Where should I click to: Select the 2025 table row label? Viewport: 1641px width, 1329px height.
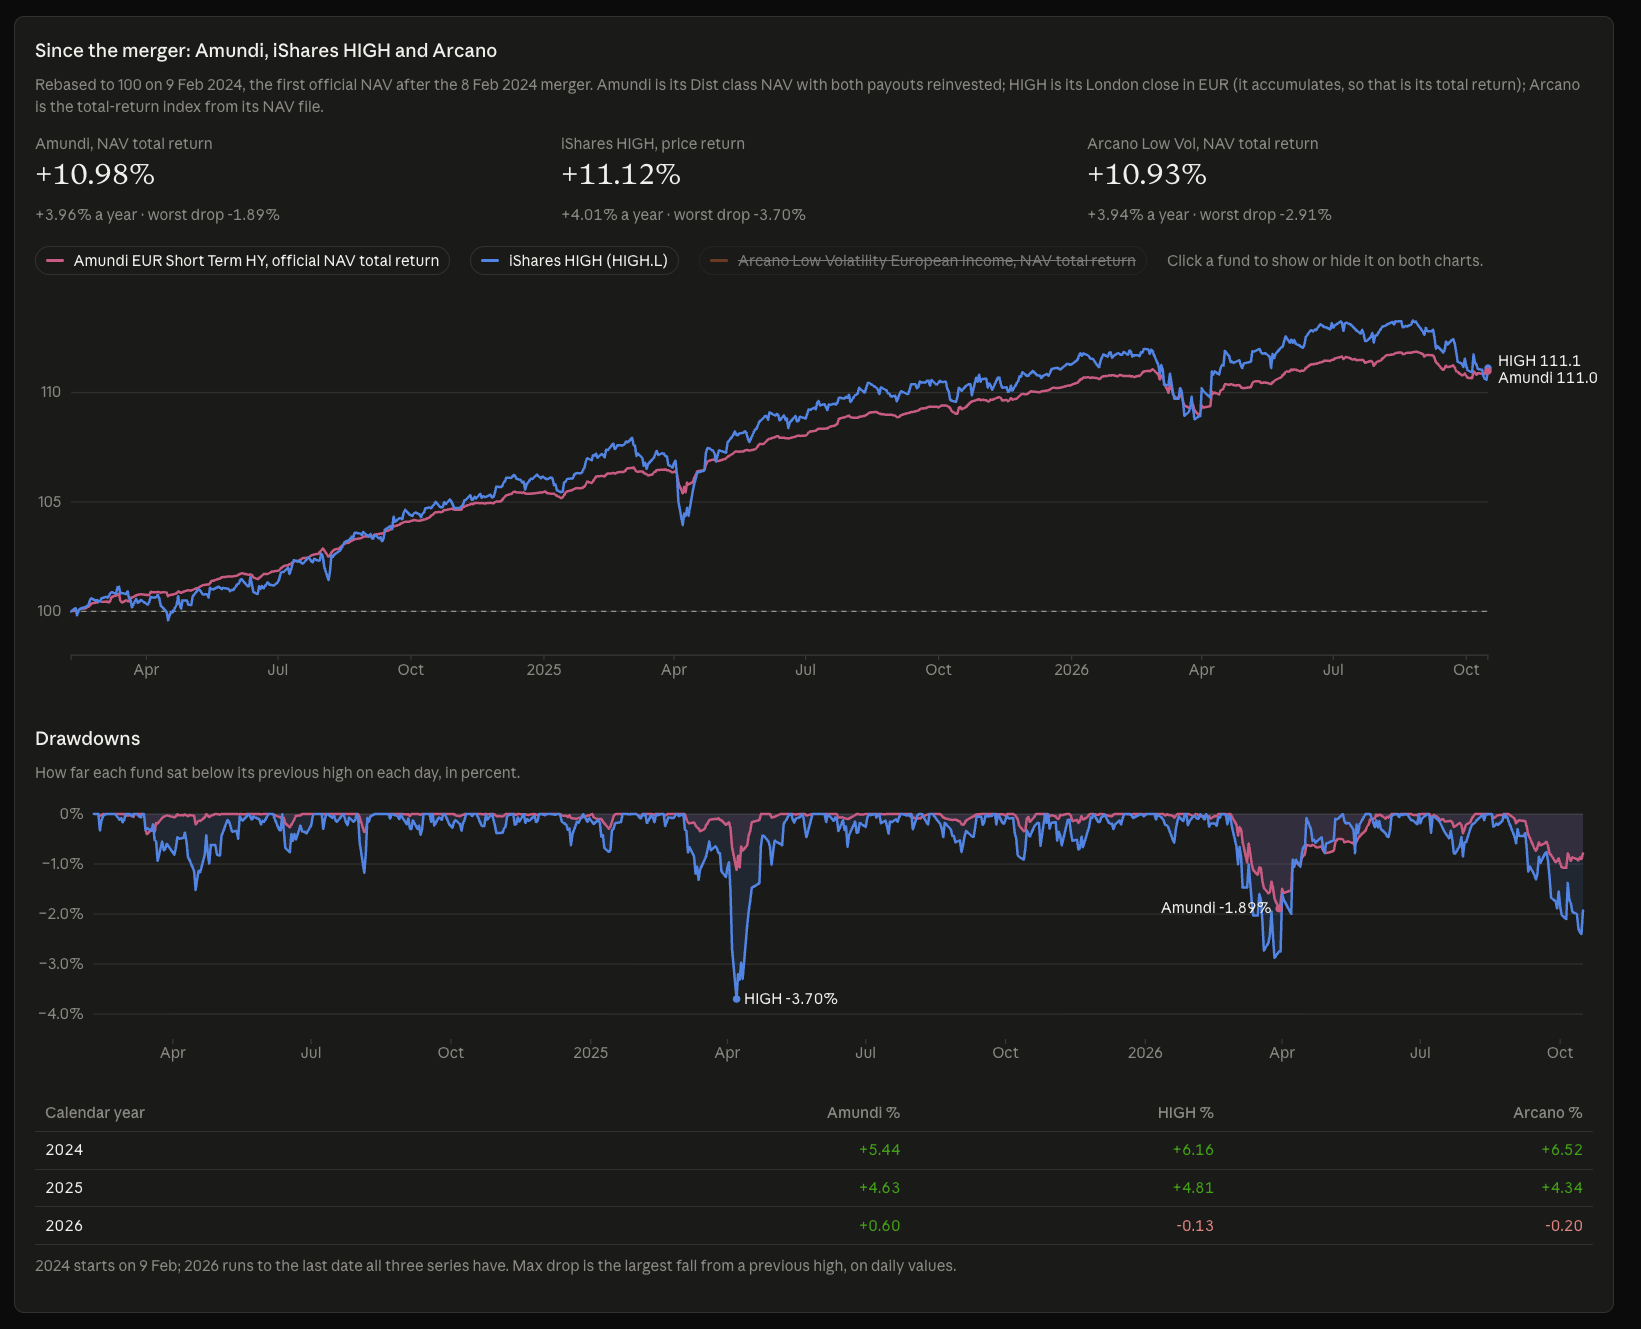64,1188
